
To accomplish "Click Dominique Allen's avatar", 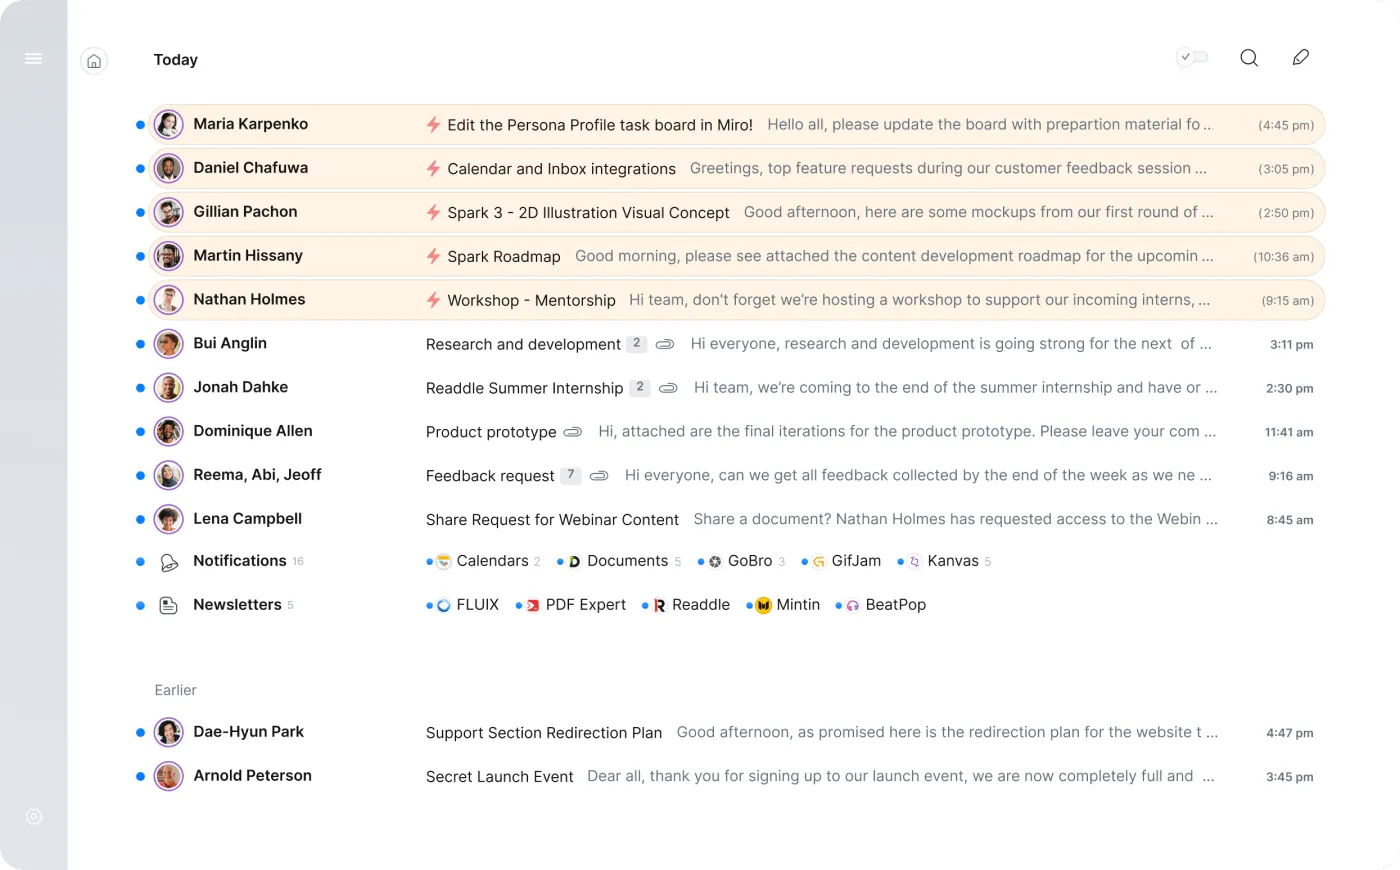I will [x=168, y=431].
